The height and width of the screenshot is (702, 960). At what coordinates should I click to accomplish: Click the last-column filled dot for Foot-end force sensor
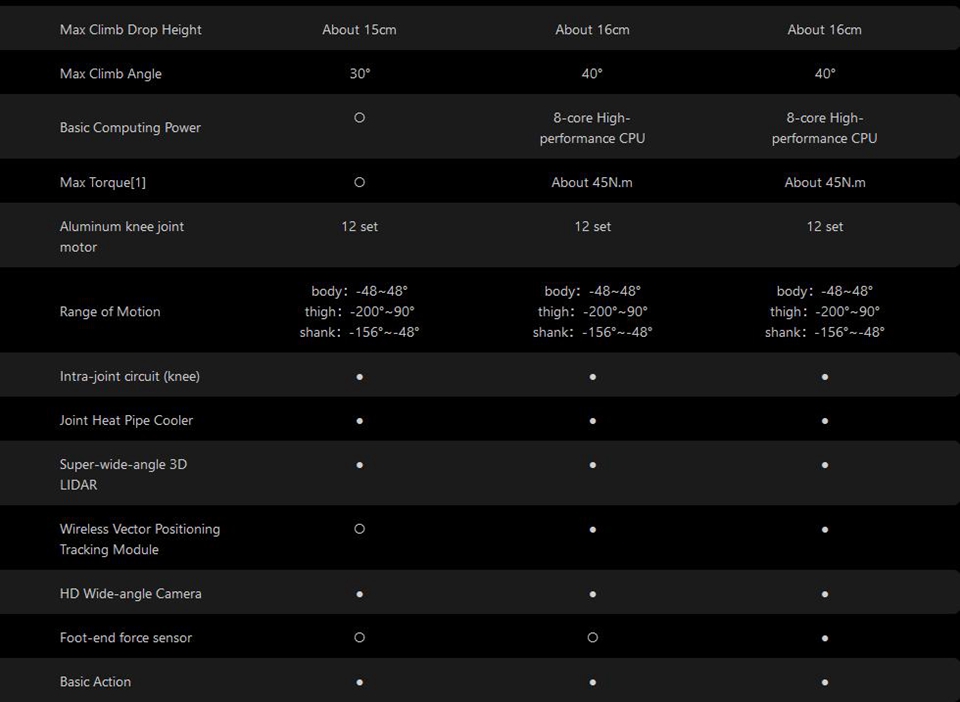point(825,638)
